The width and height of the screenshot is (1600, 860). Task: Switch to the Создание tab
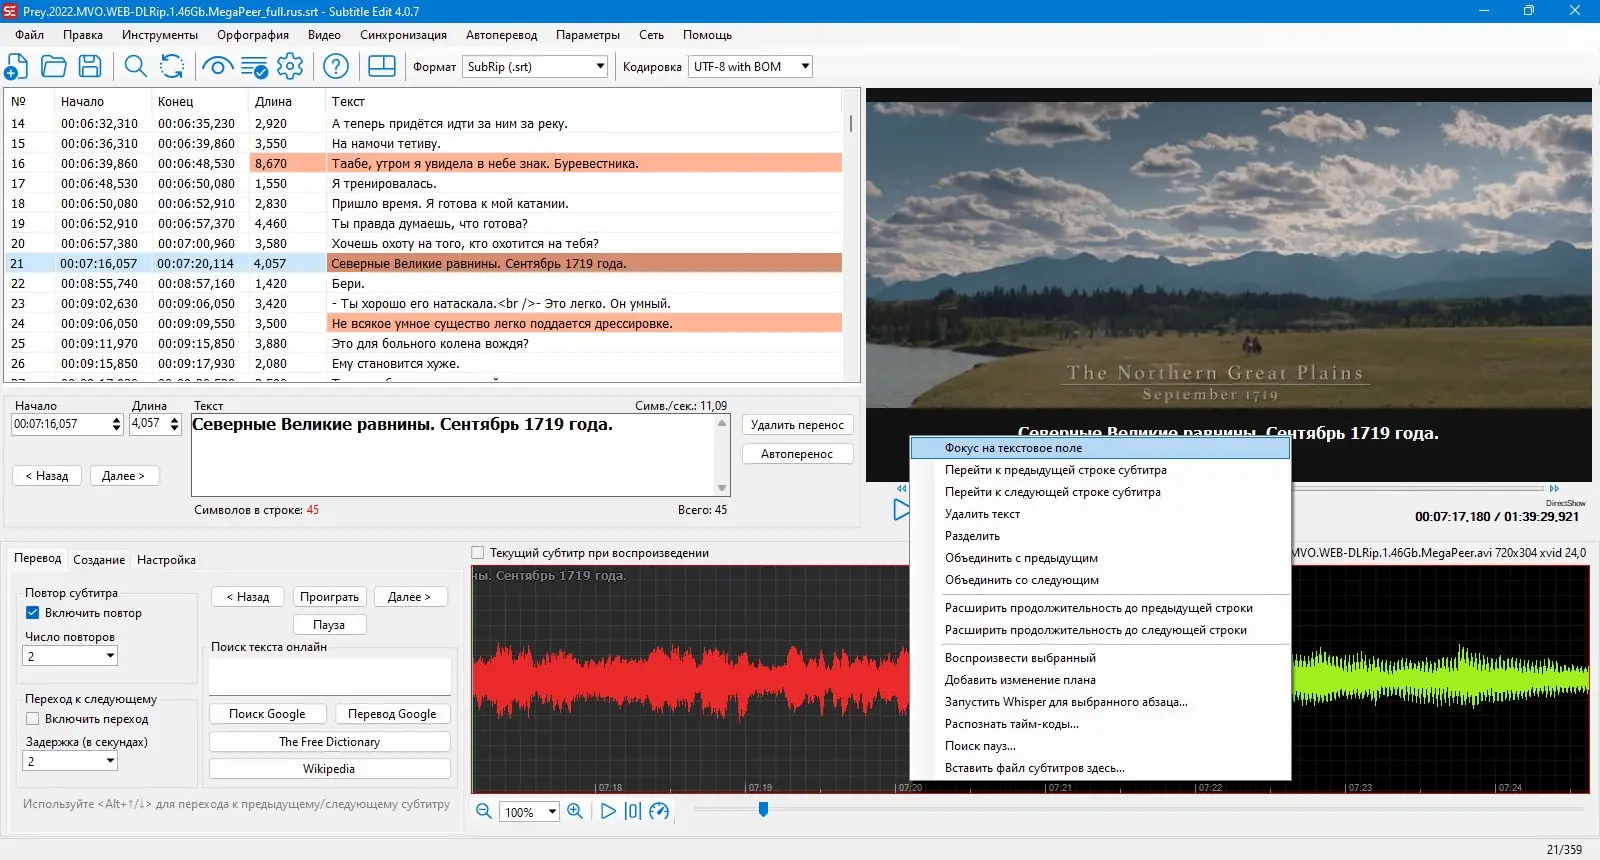pyautogui.click(x=99, y=560)
